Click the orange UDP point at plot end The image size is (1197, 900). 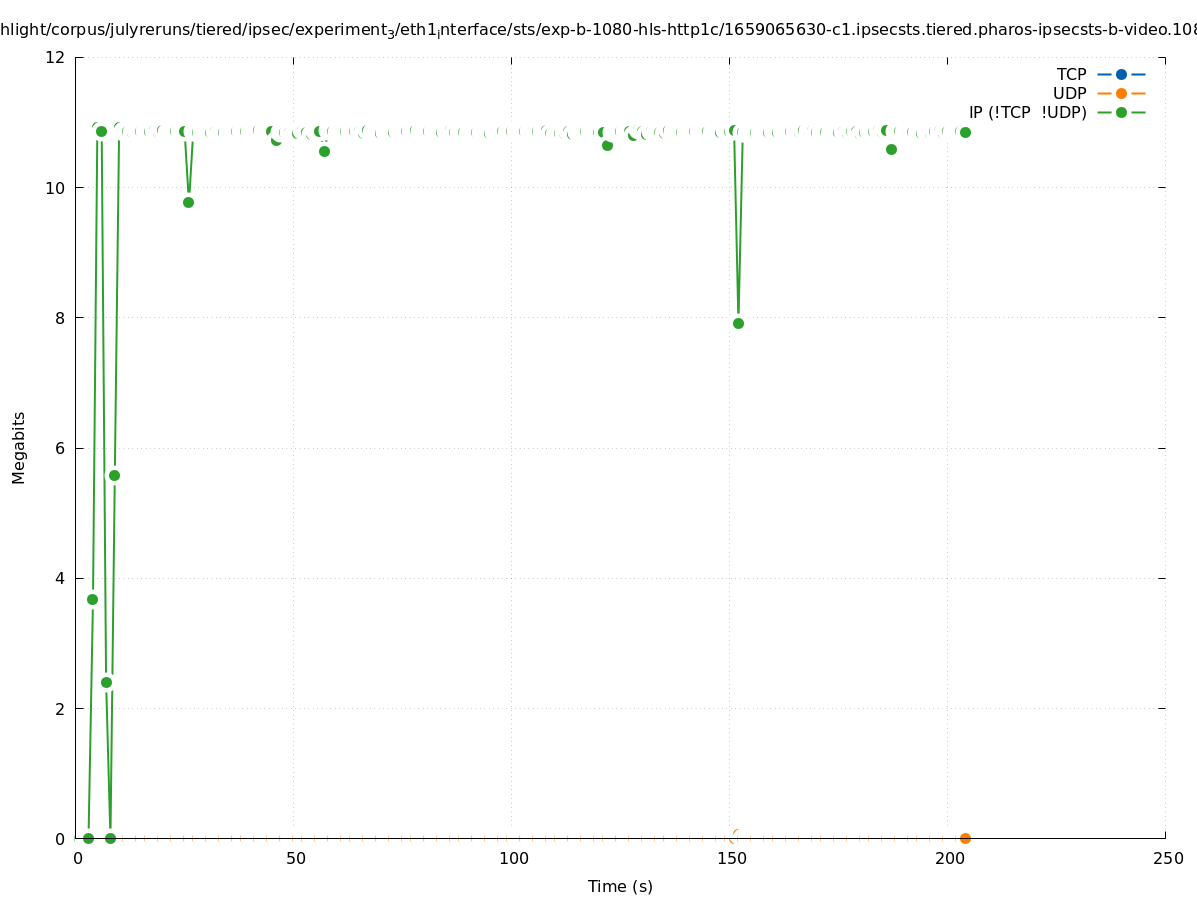(x=965, y=838)
